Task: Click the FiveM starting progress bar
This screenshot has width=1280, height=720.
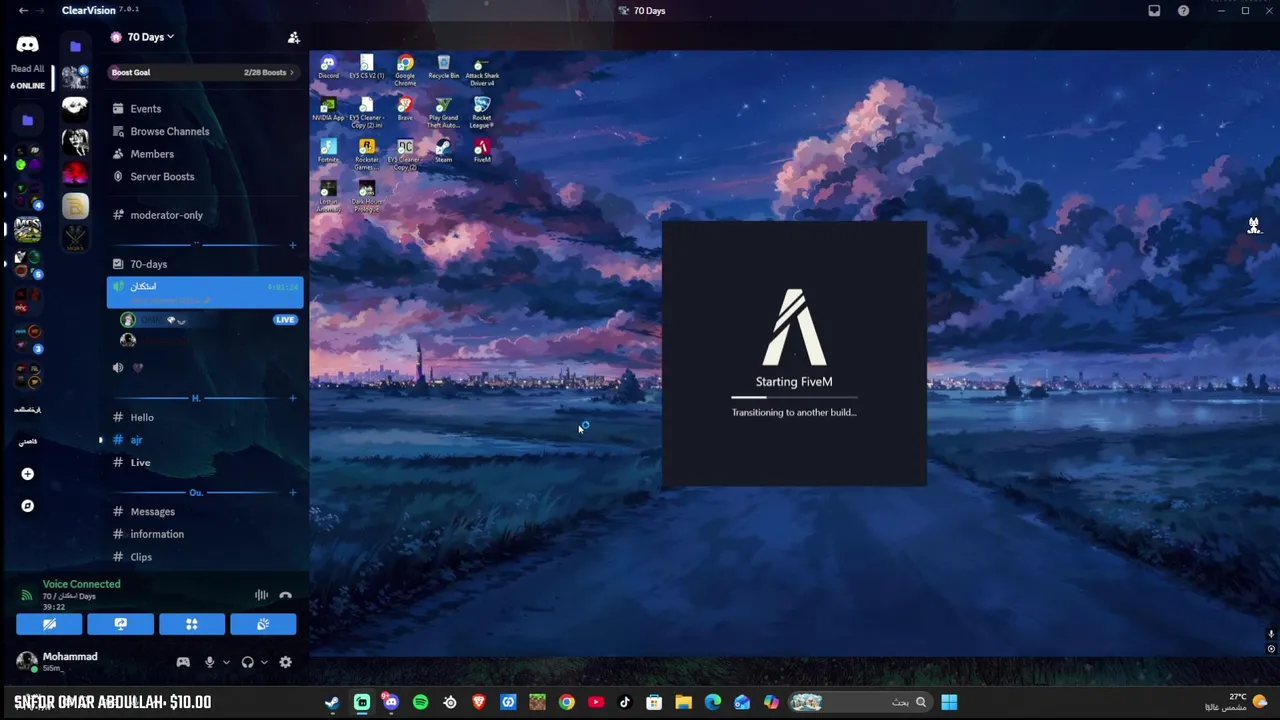Action: click(794, 398)
